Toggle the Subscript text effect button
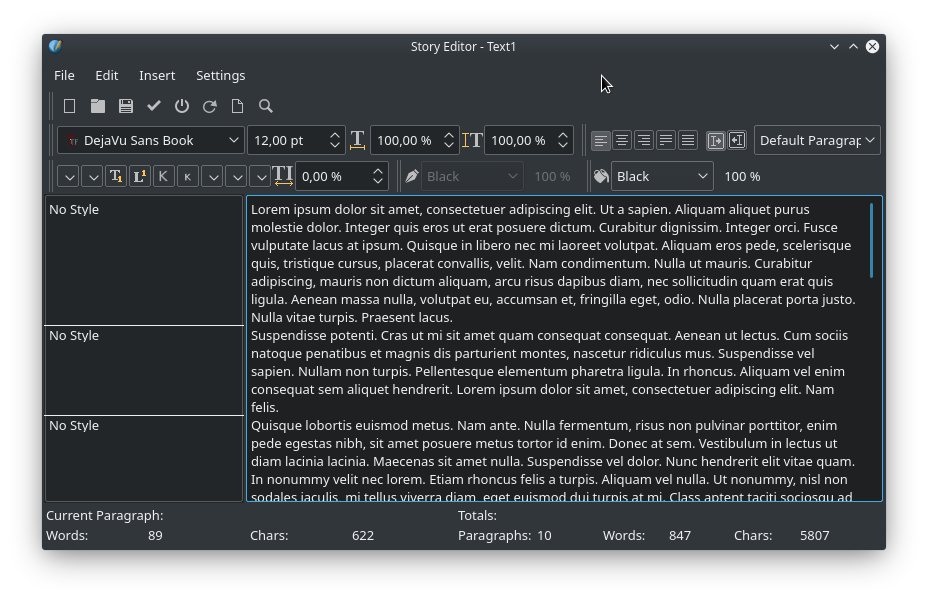 click(116, 177)
